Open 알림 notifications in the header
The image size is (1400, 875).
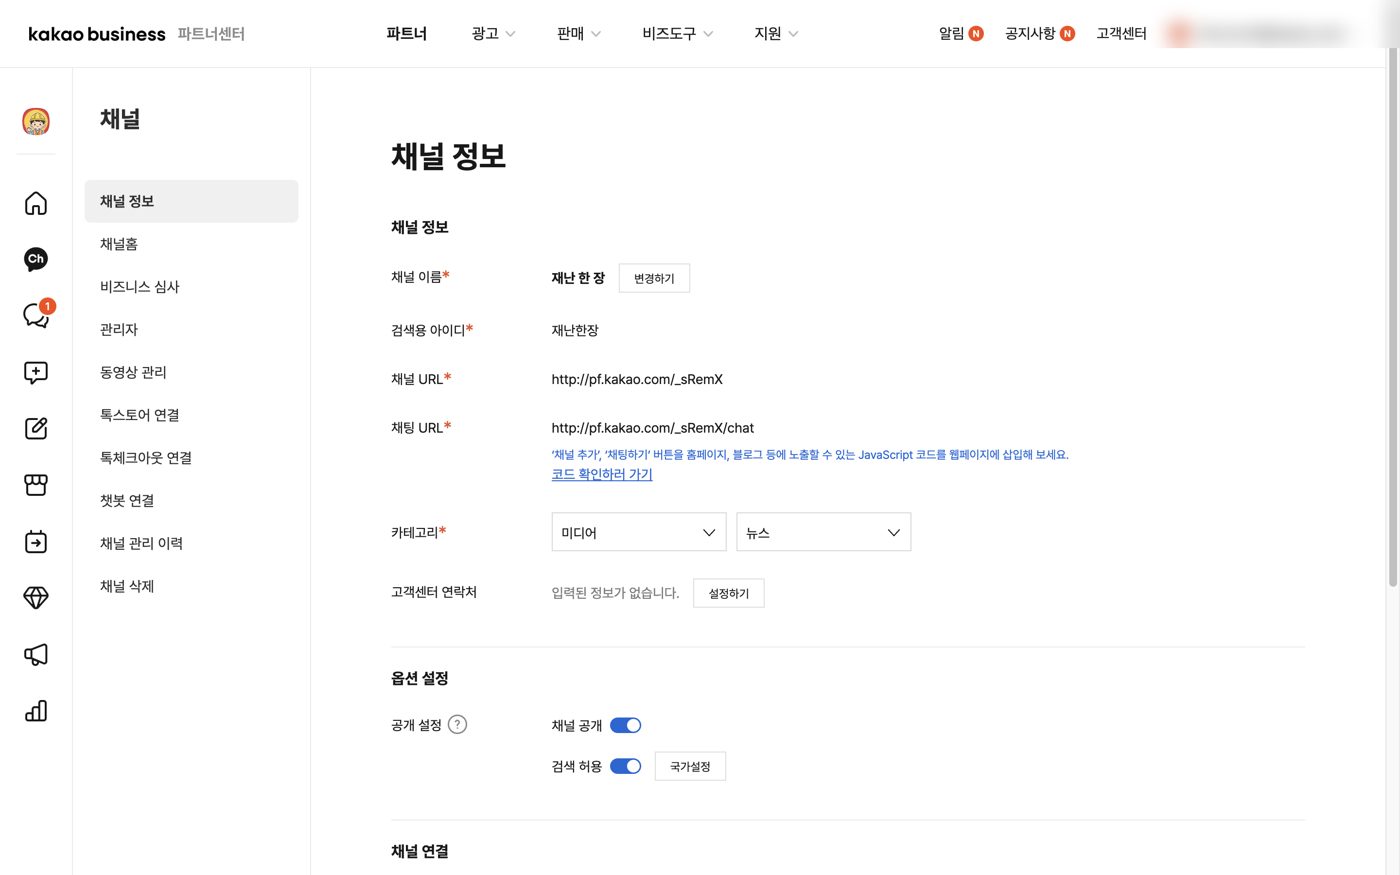[961, 34]
